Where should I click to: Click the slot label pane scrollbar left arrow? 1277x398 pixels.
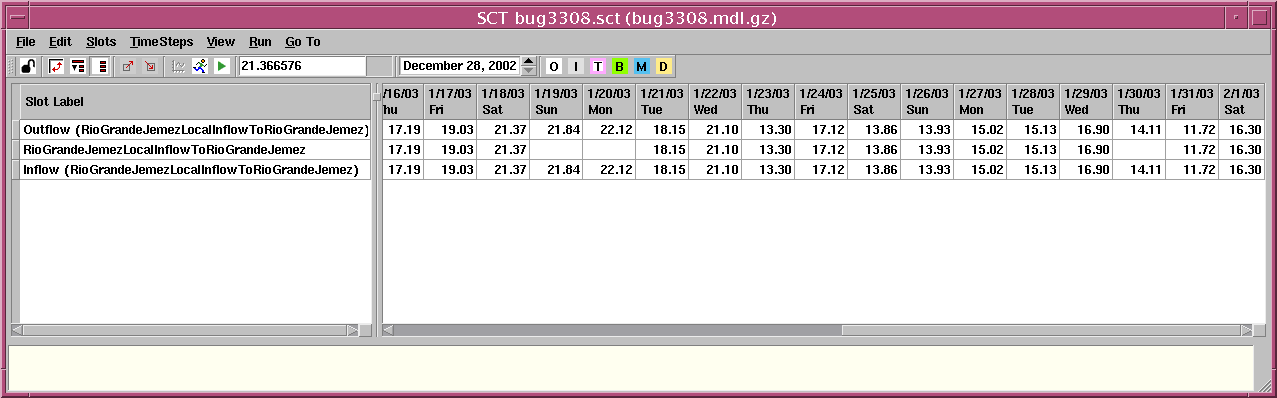coord(16,329)
